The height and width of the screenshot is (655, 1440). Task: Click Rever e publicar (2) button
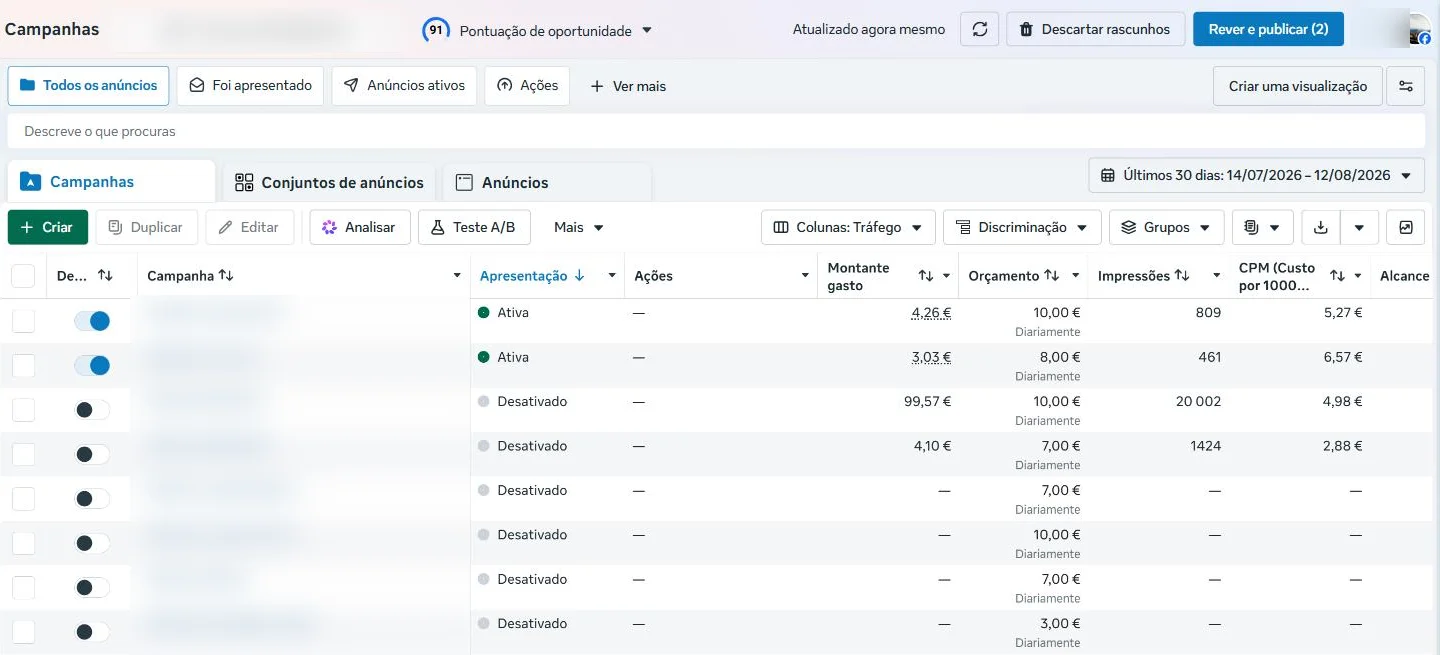(x=1268, y=29)
